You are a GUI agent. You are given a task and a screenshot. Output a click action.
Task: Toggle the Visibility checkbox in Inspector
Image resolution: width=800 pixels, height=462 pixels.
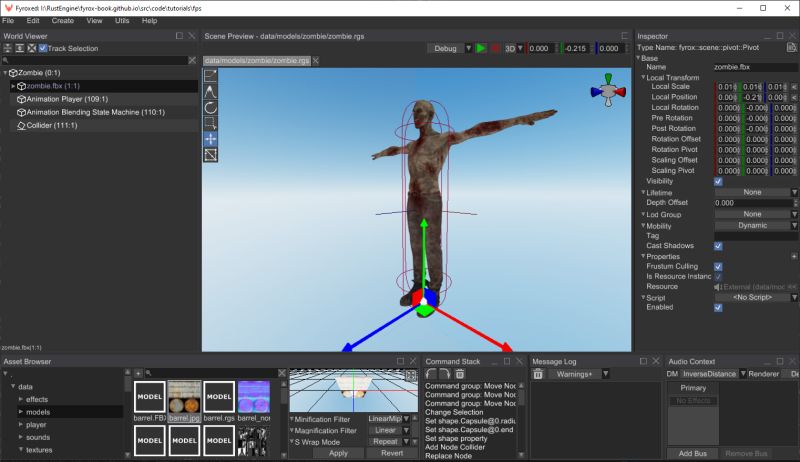tap(718, 182)
